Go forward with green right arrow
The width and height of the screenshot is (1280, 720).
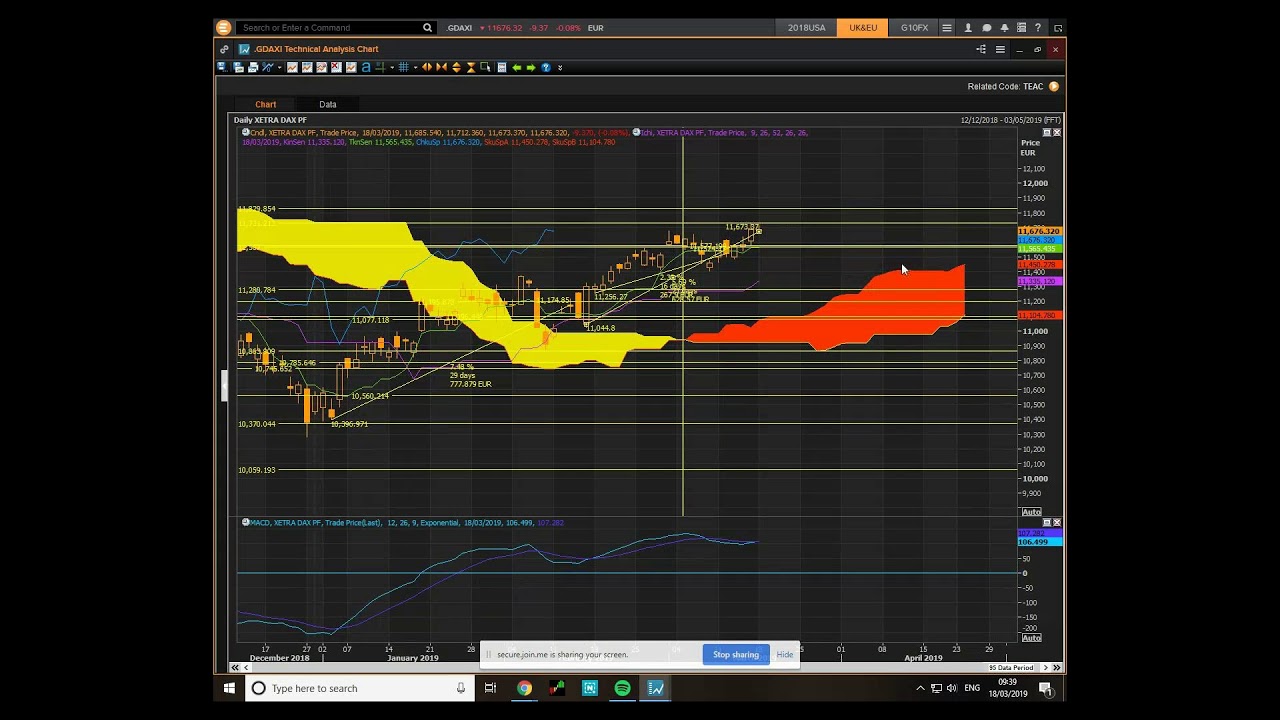[x=531, y=67]
